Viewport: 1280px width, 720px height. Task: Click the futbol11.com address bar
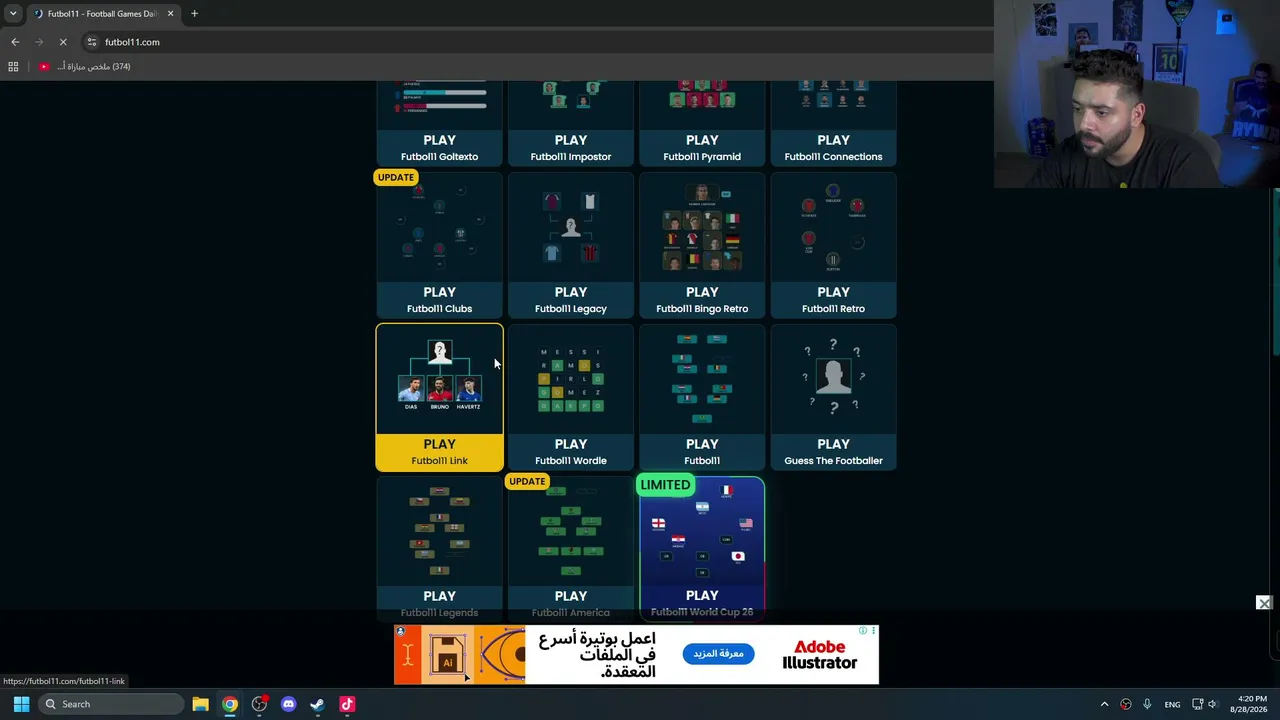point(540,42)
